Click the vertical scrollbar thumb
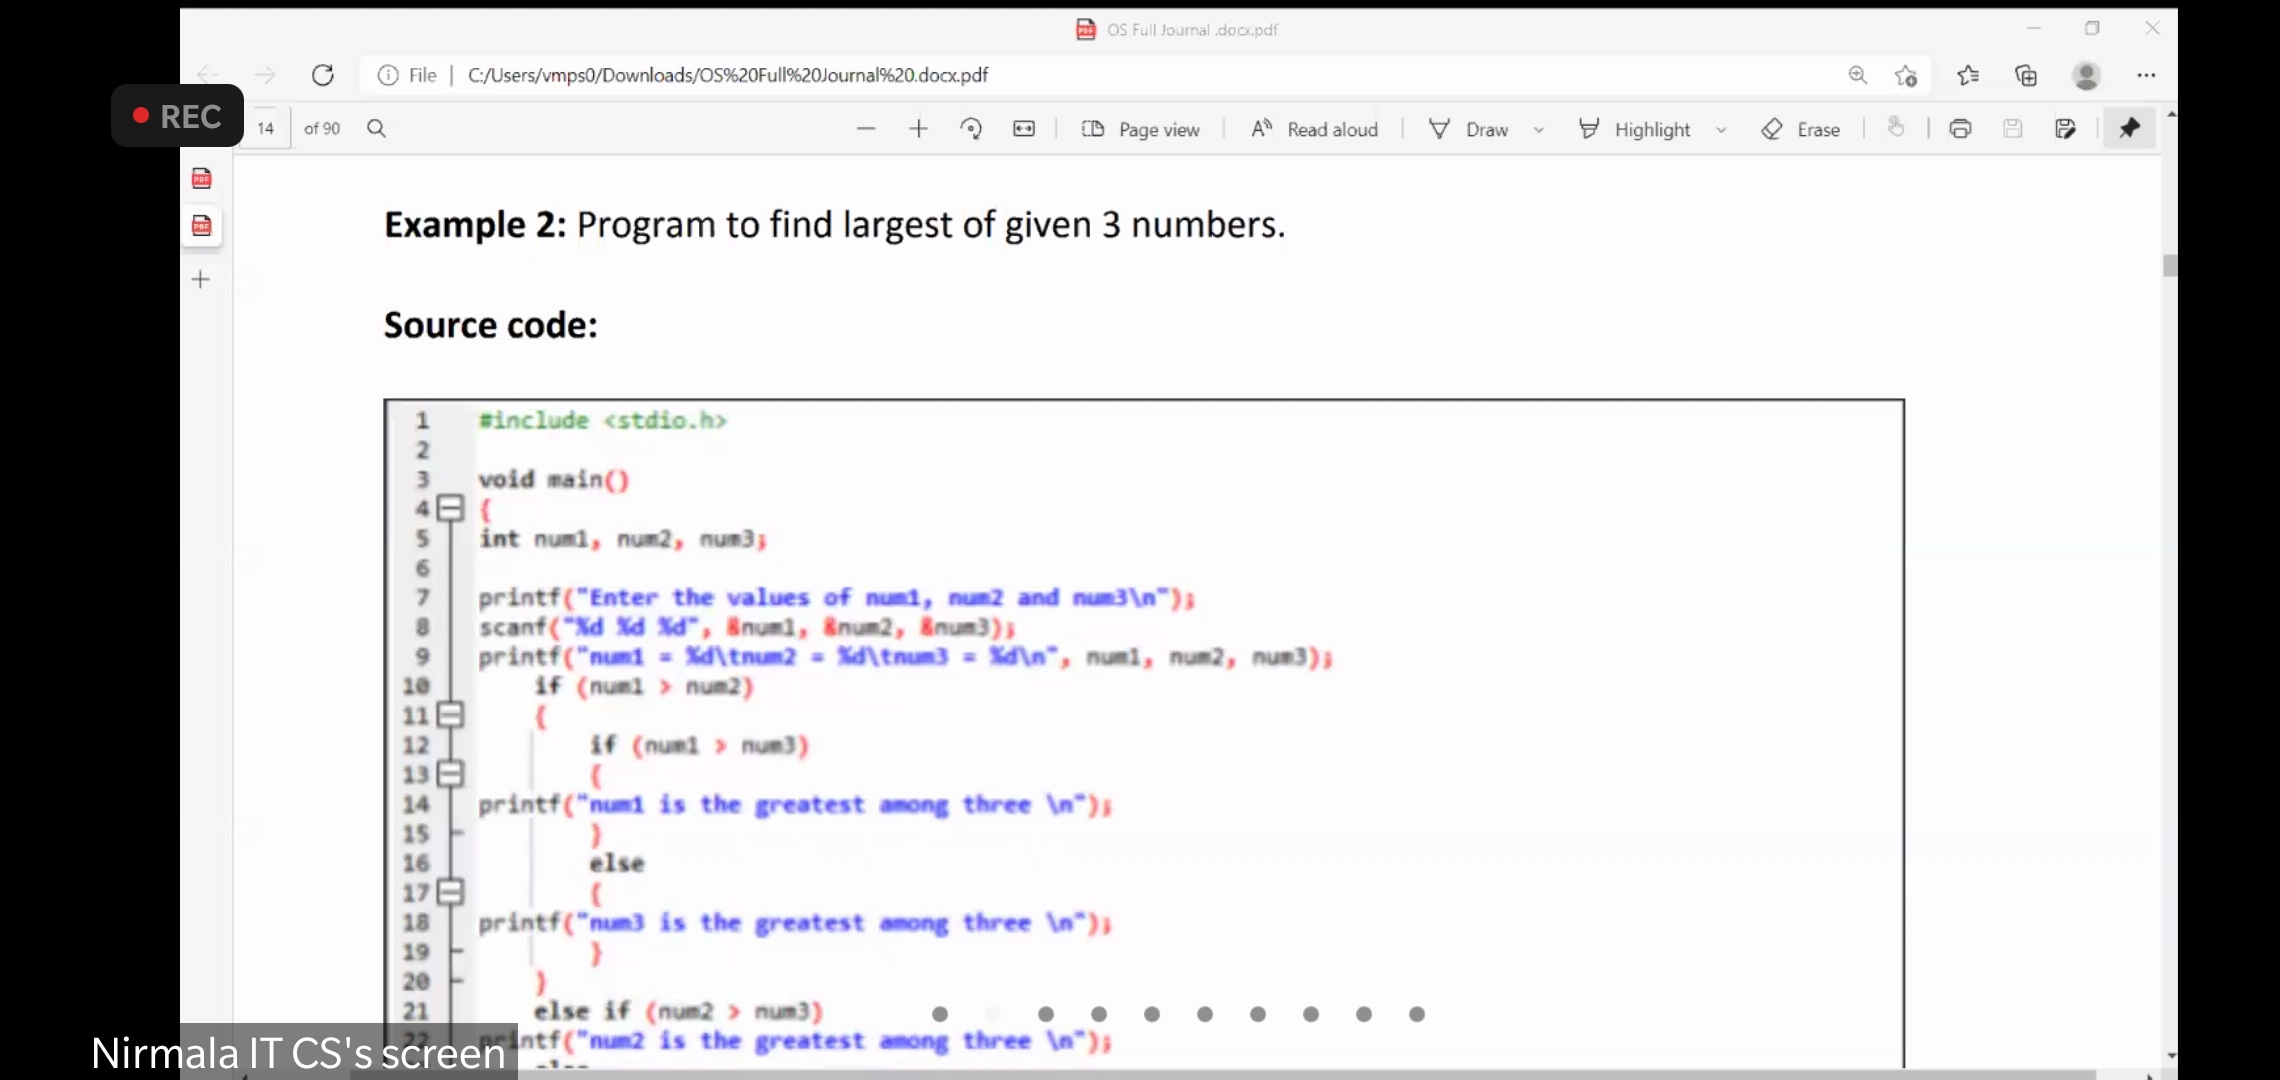The width and height of the screenshot is (2280, 1080). 2169,266
